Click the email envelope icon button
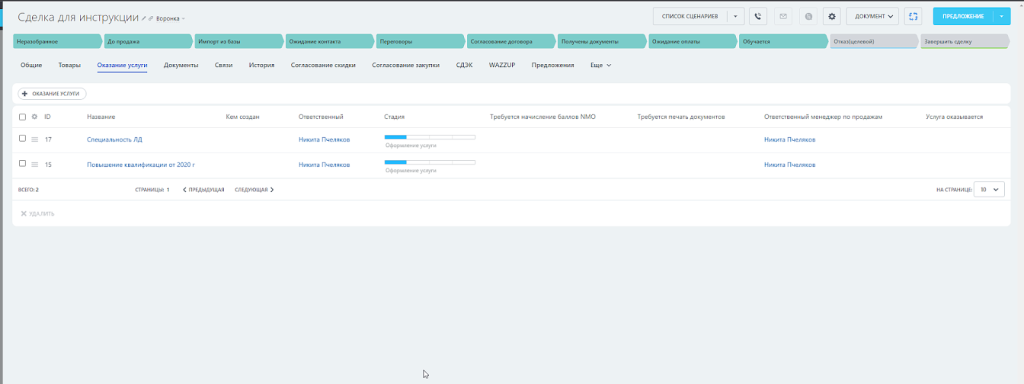Image resolution: width=1024 pixels, height=384 pixels. click(x=783, y=16)
